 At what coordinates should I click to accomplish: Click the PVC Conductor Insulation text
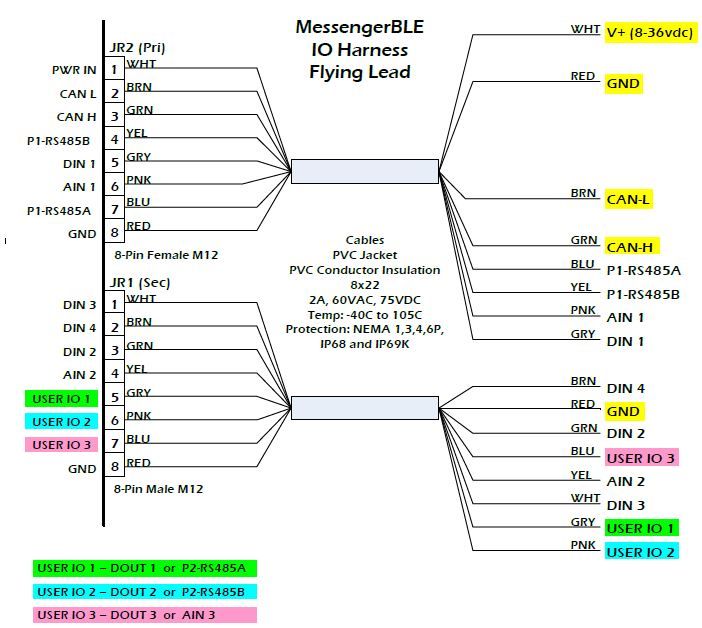[364, 270]
